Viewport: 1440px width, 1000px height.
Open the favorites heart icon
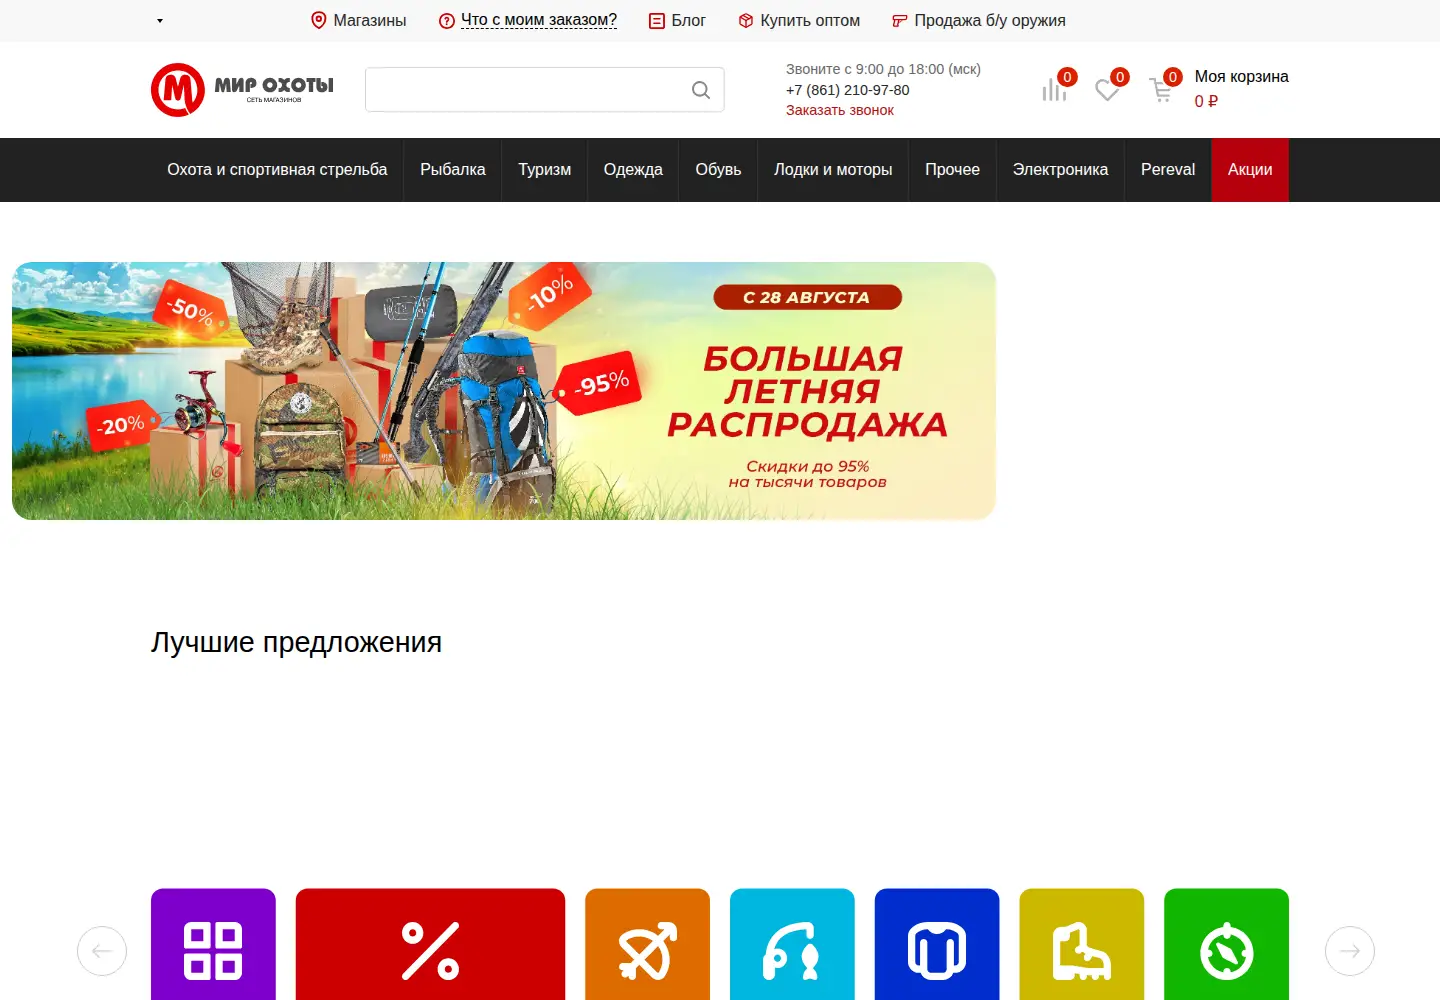(1107, 90)
